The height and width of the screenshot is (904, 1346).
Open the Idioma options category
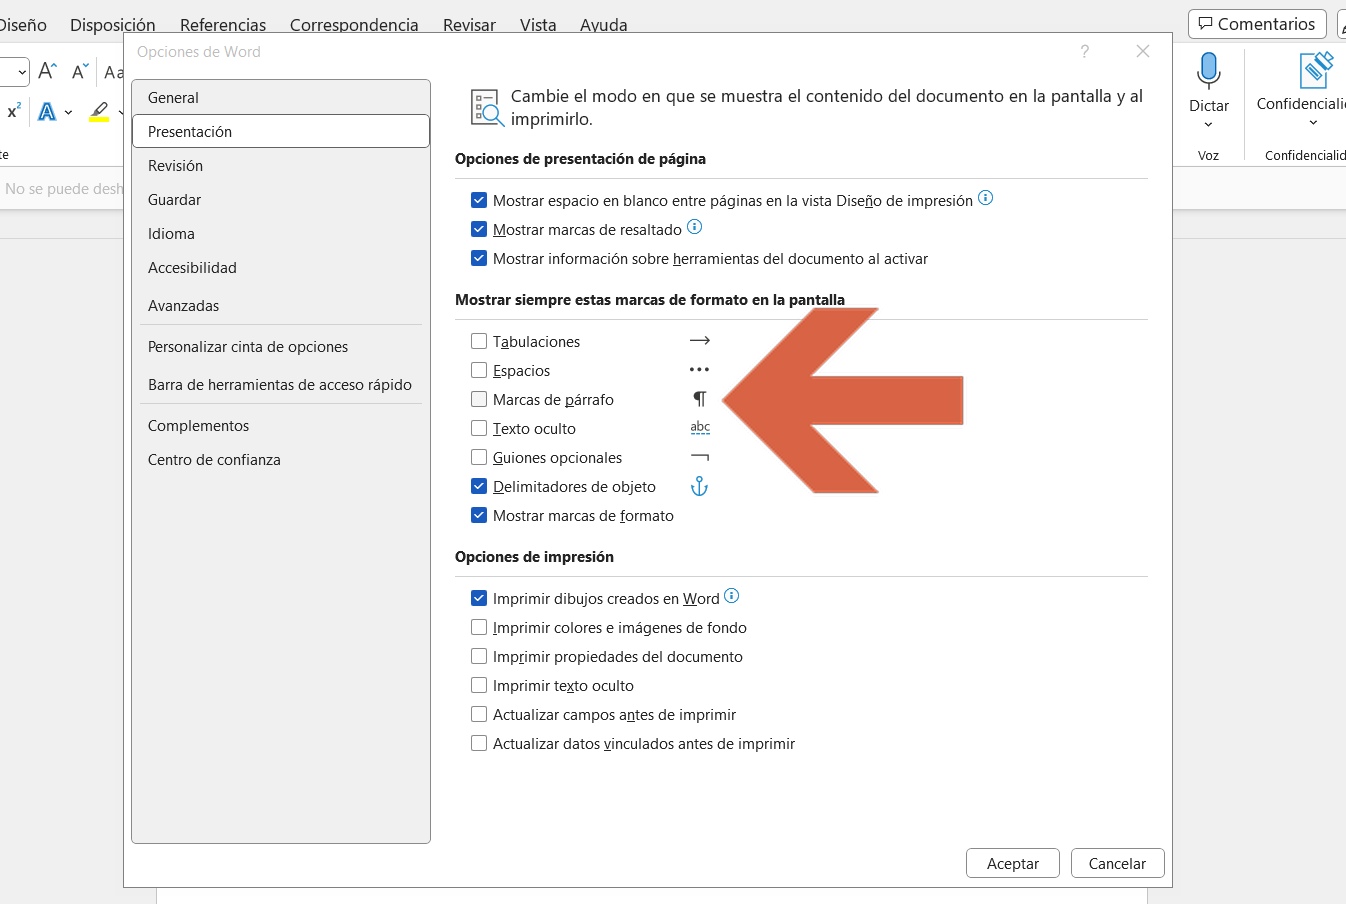click(281, 233)
